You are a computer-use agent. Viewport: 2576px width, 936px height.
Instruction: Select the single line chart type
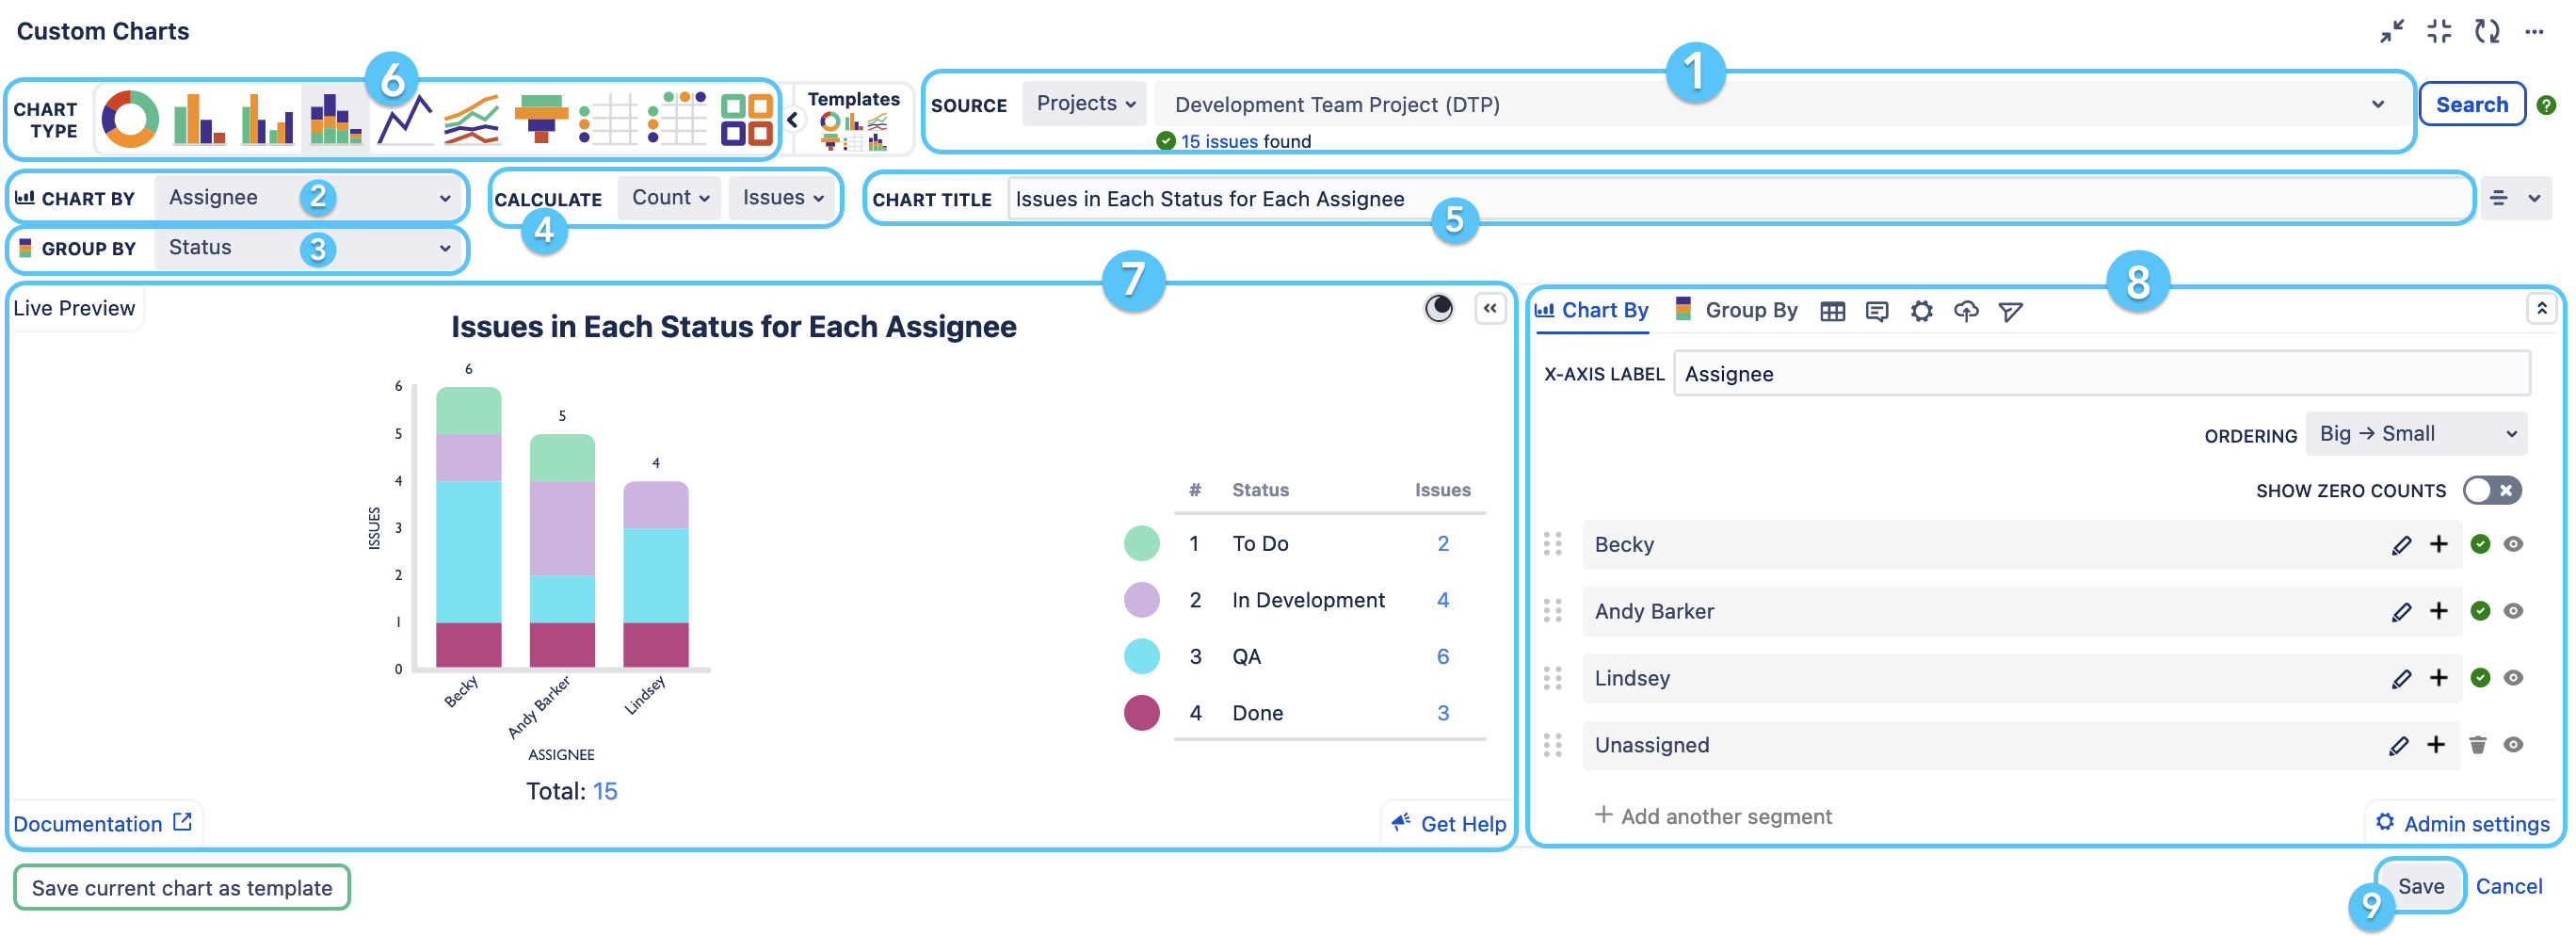click(404, 119)
